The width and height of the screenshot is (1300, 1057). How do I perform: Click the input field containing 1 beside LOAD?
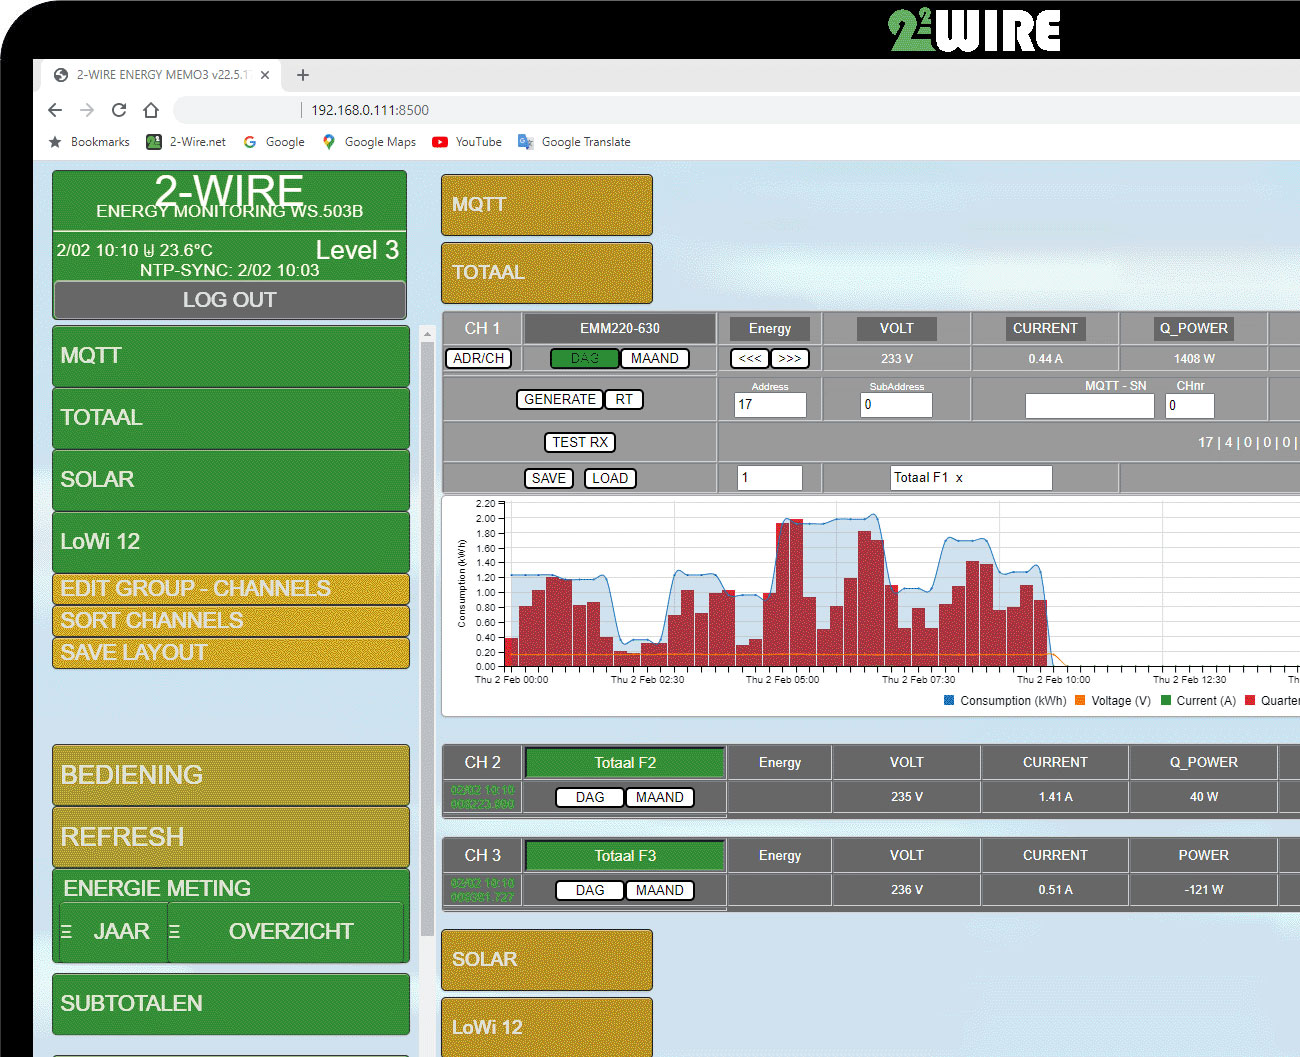tap(770, 478)
